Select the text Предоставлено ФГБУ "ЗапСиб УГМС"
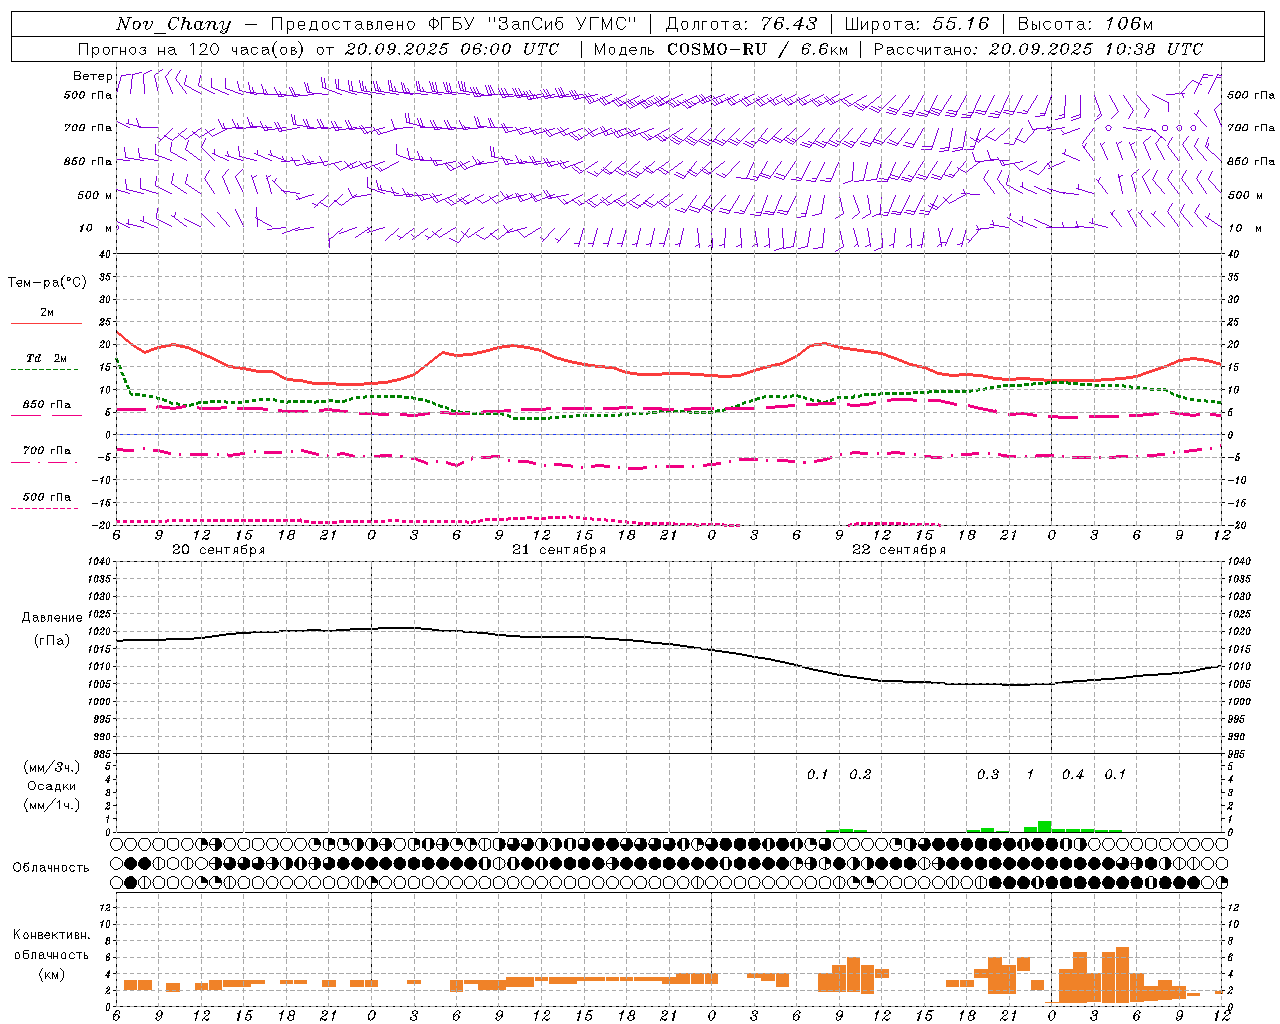 tap(454, 24)
